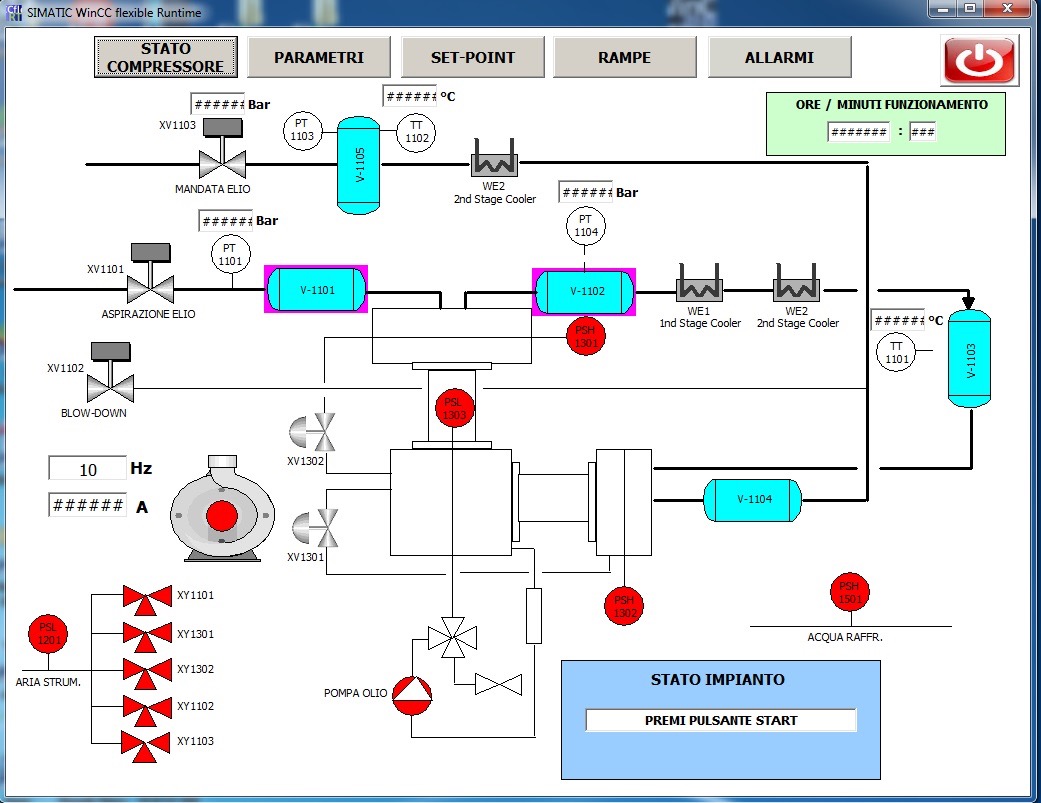This screenshot has width=1041, height=803.
Task: Click solenoid valve XY1103
Action: (147, 747)
